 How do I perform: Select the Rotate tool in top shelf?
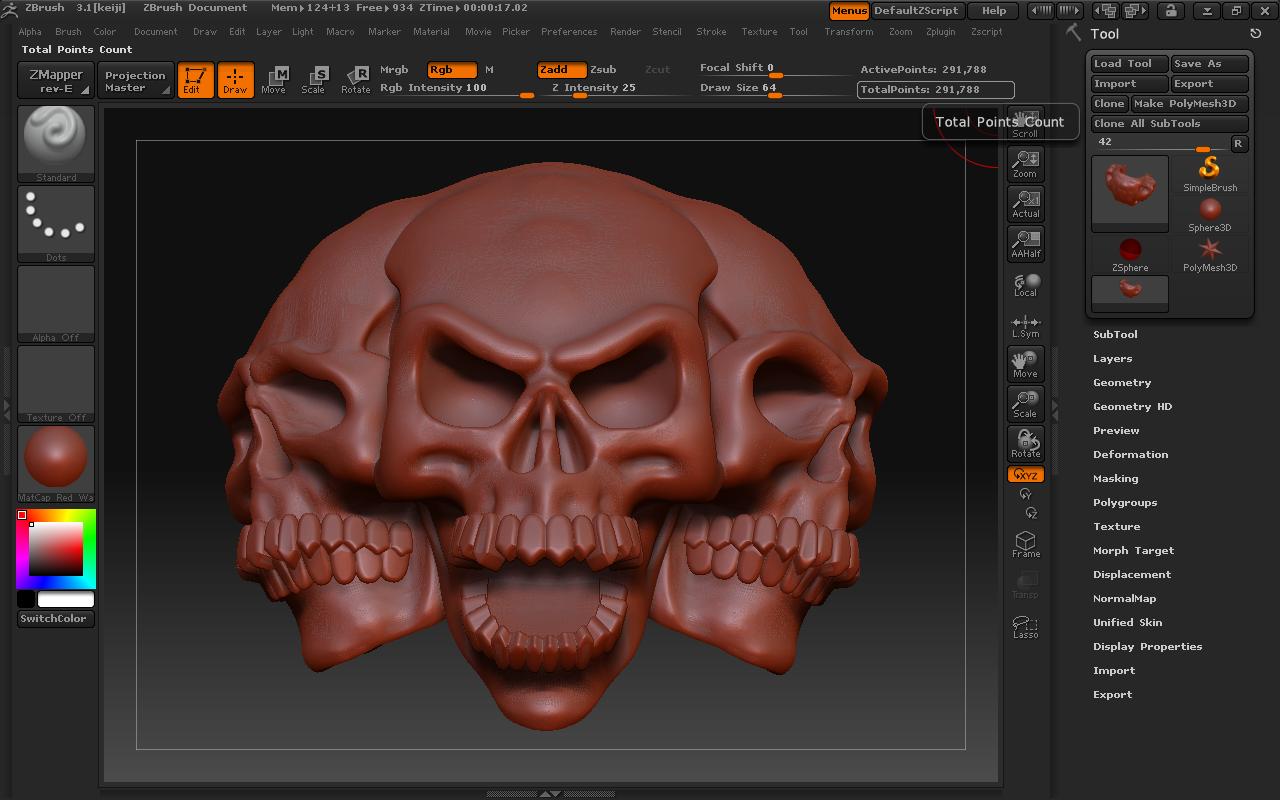[x=355, y=80]
